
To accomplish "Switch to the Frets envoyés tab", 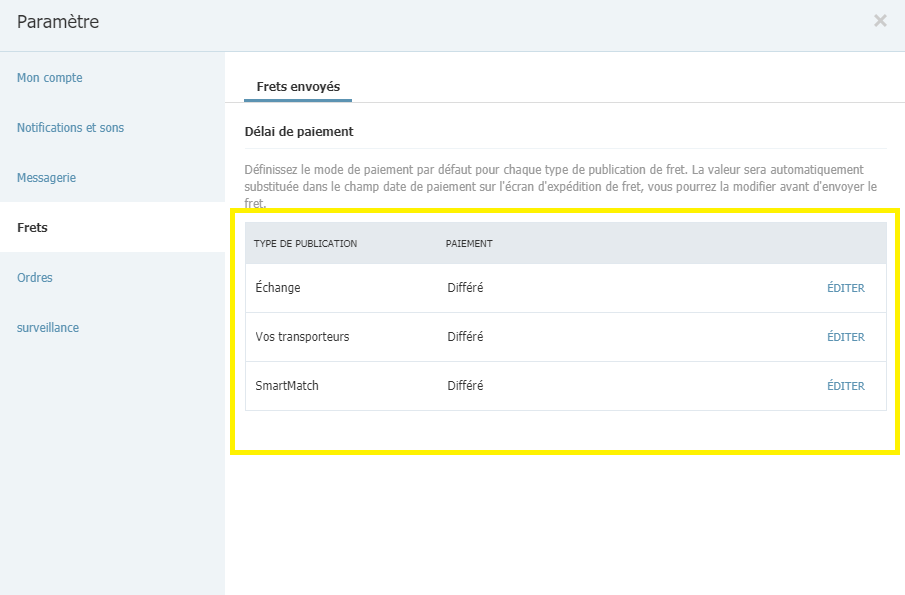I will tap(298, 87).
